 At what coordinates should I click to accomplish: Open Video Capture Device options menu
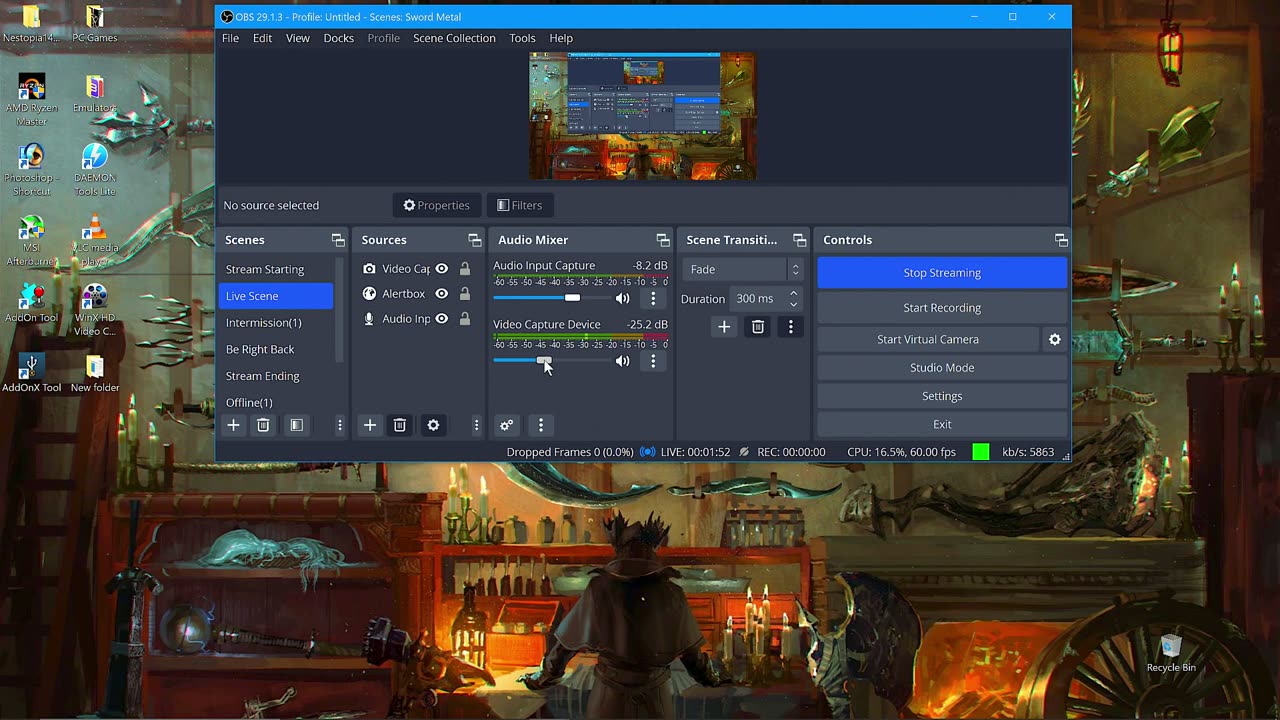pos(653,361)
